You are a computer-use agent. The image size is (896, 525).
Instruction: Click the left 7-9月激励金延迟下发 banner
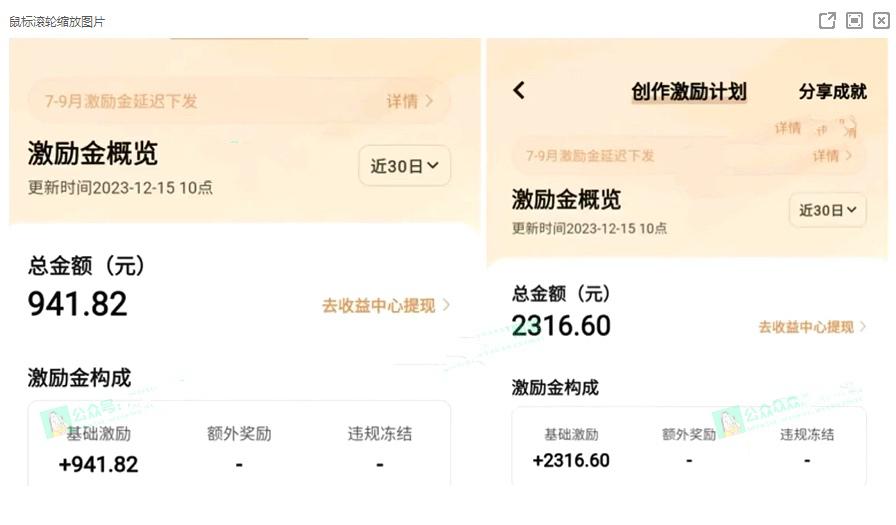[x=239, y=101]
